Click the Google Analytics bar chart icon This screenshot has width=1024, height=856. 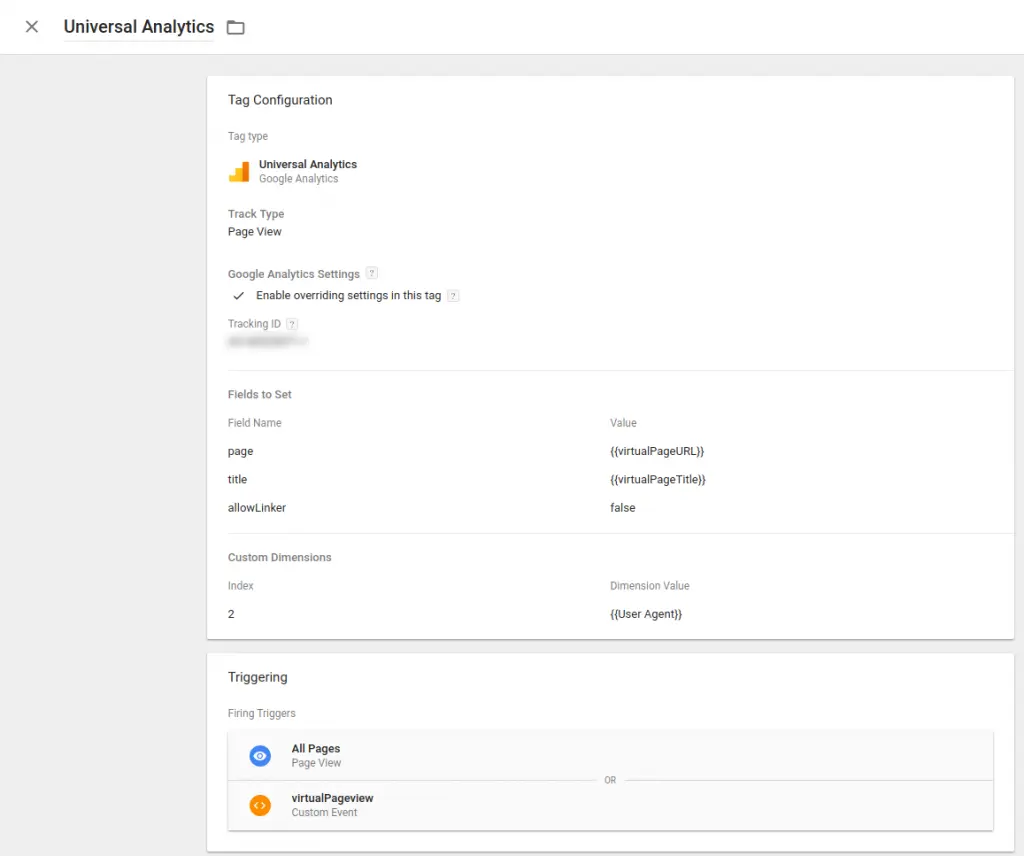click(239, 172)
